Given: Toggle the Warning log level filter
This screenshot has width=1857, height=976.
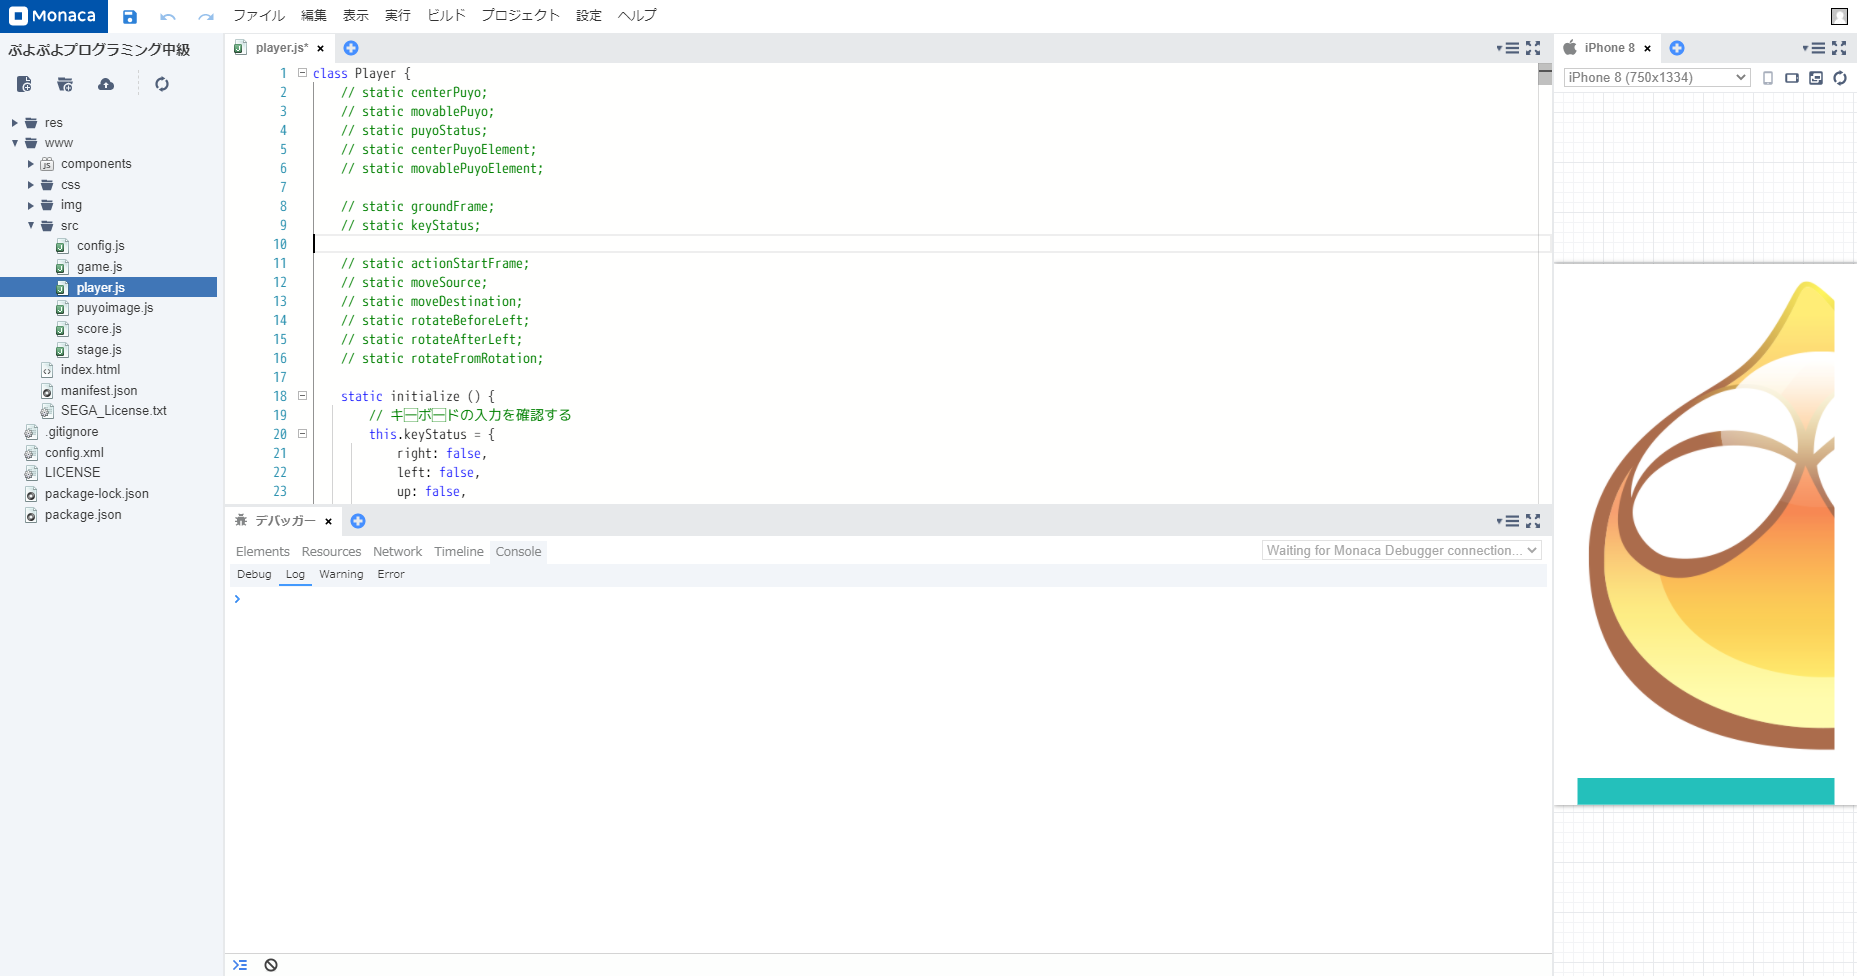Looking at the screenshot, I should click(341, 575).
